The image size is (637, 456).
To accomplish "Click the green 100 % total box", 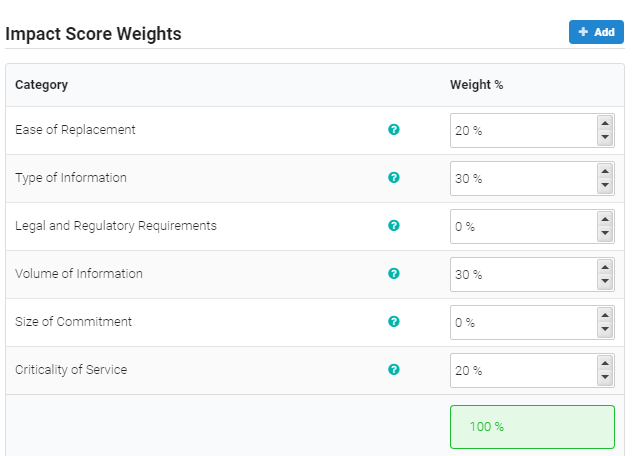I will pos(532,427).
